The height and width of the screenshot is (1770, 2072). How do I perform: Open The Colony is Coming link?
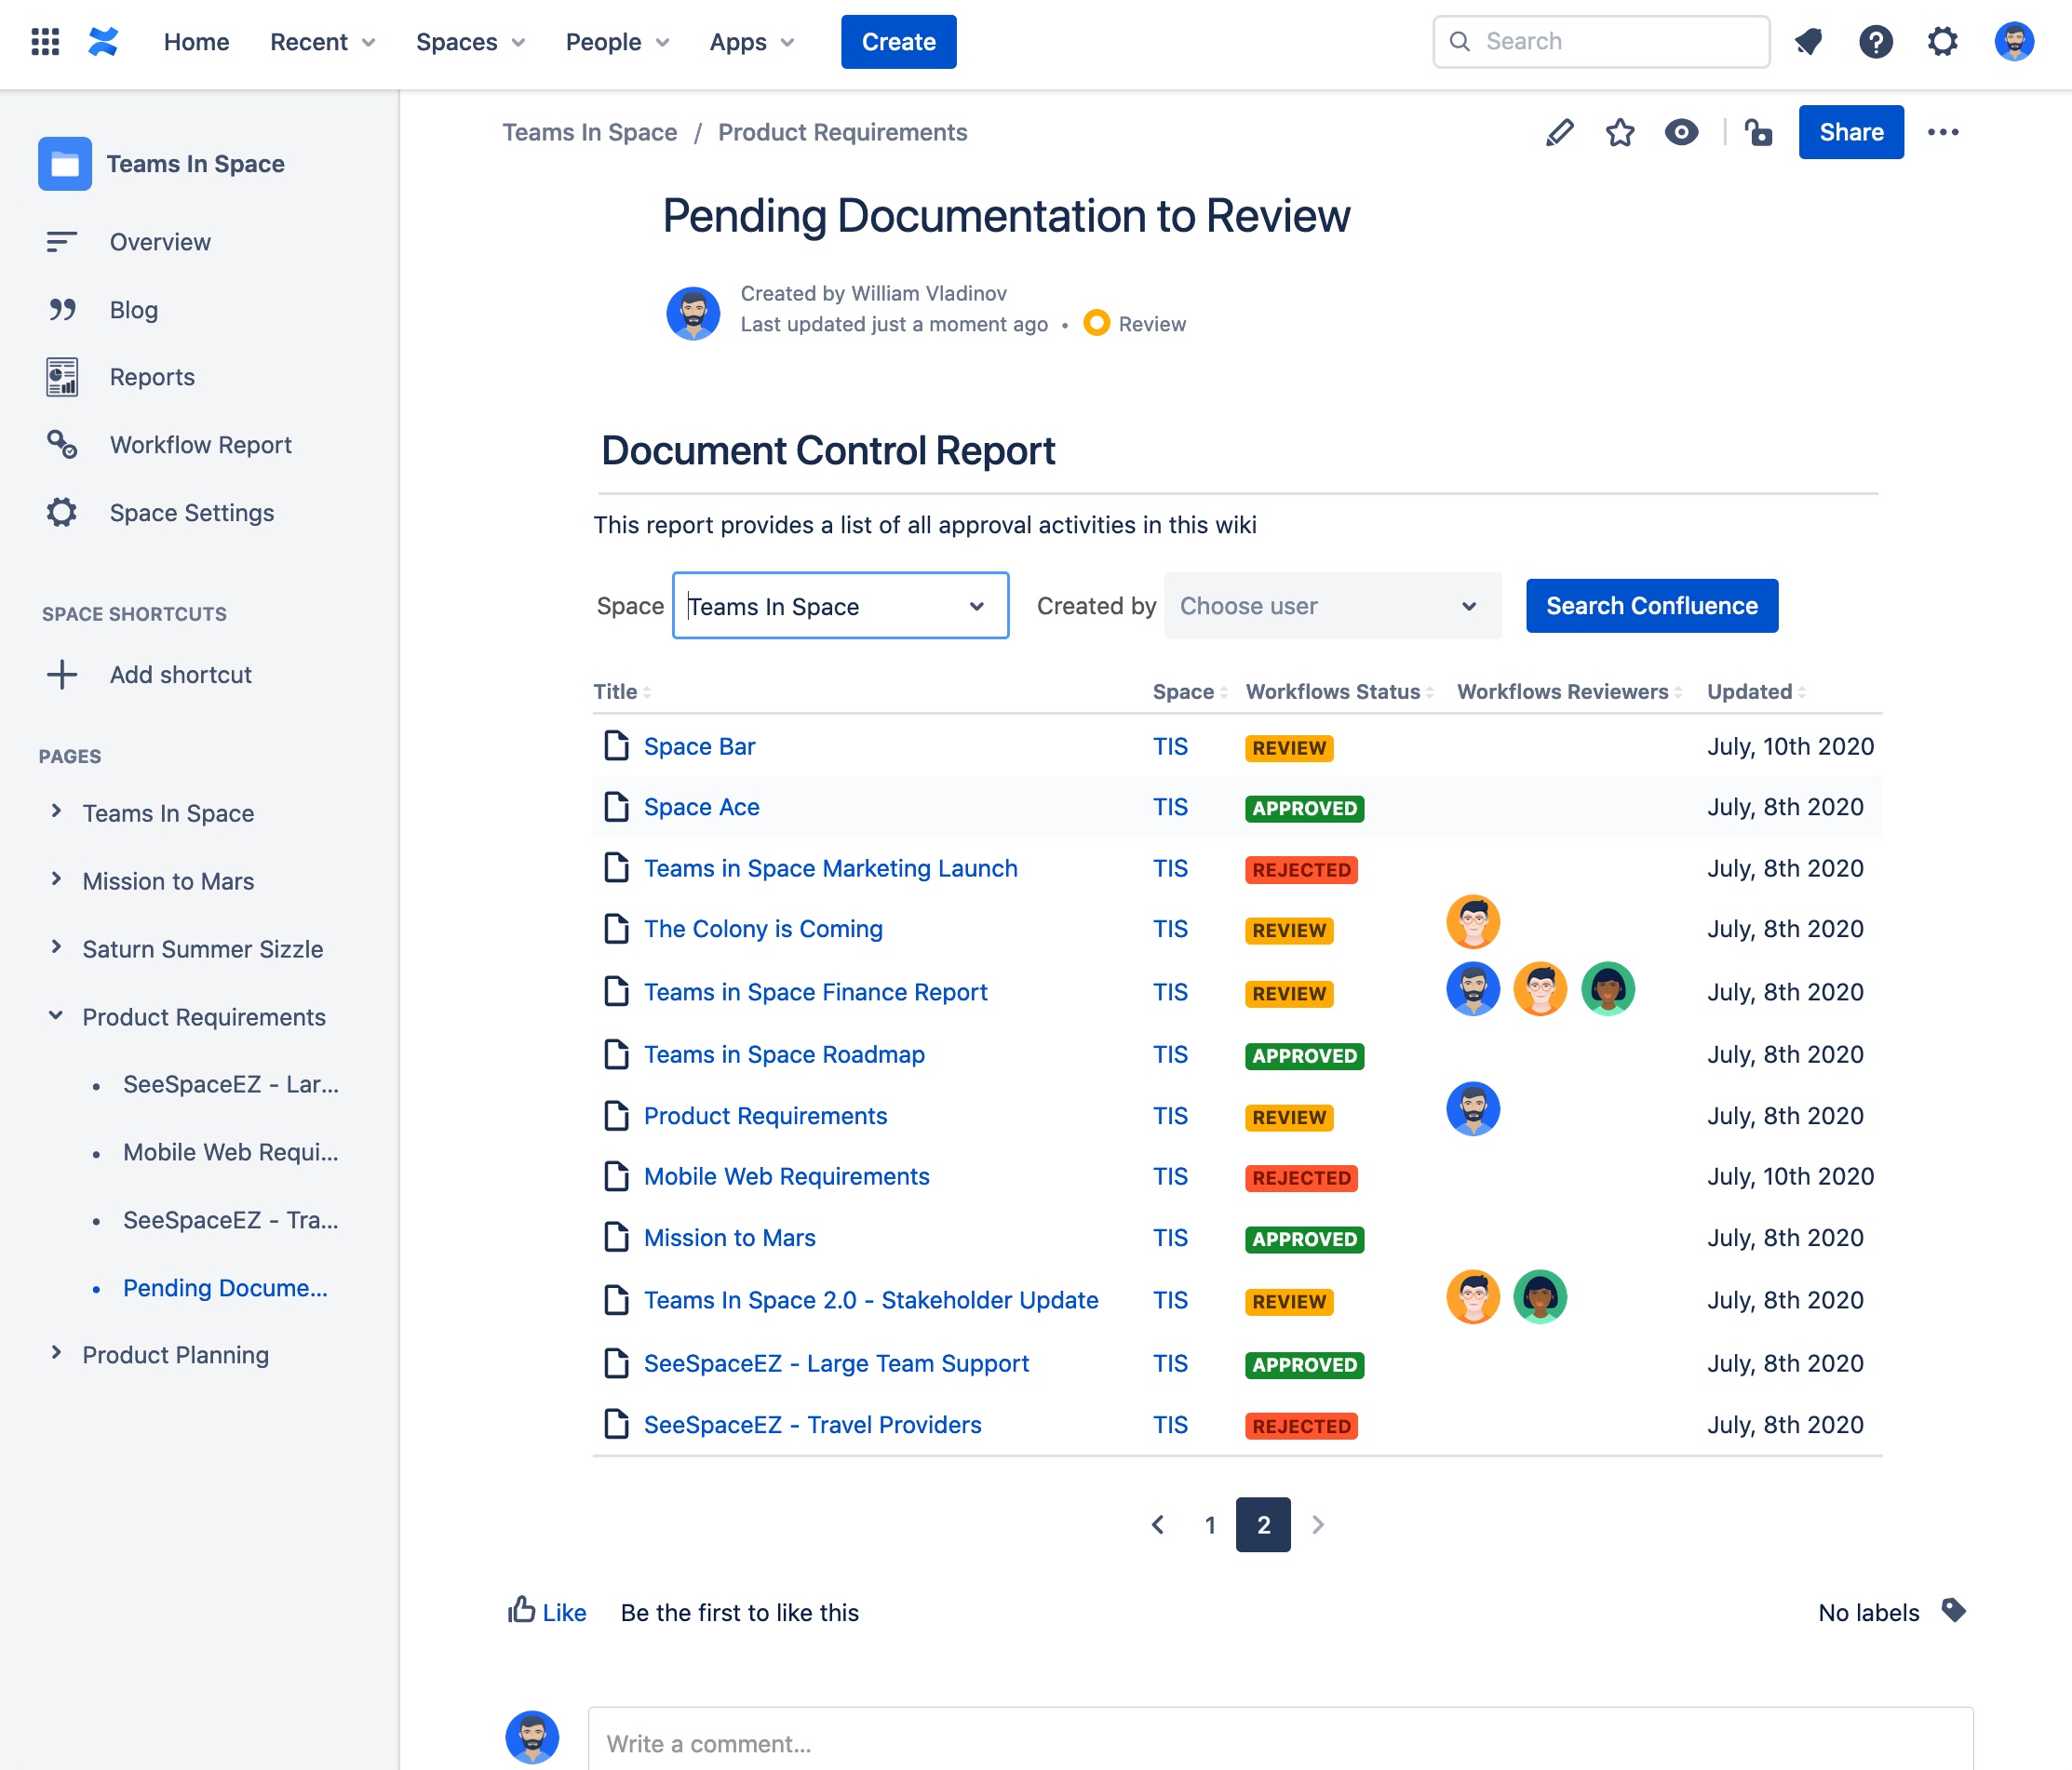[x=763, y=929]
